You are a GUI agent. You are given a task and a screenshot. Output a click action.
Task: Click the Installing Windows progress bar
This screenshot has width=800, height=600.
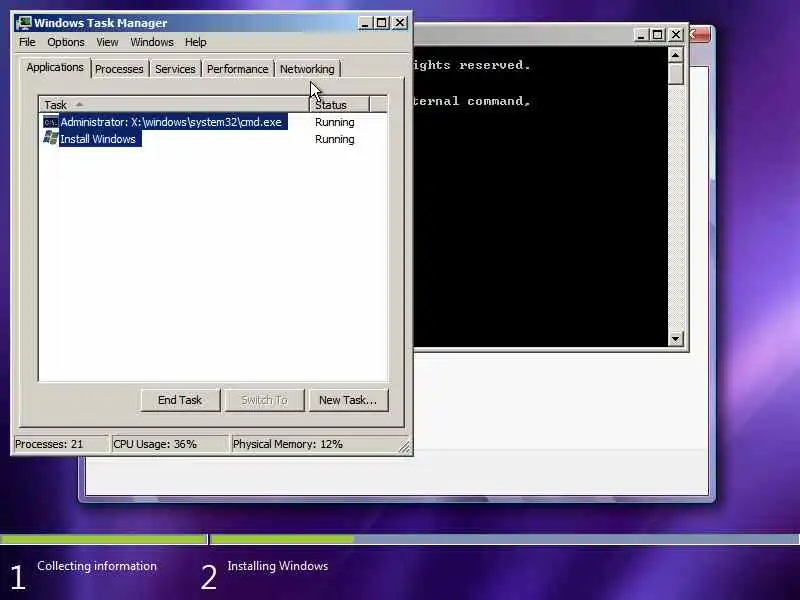(505, 539)
